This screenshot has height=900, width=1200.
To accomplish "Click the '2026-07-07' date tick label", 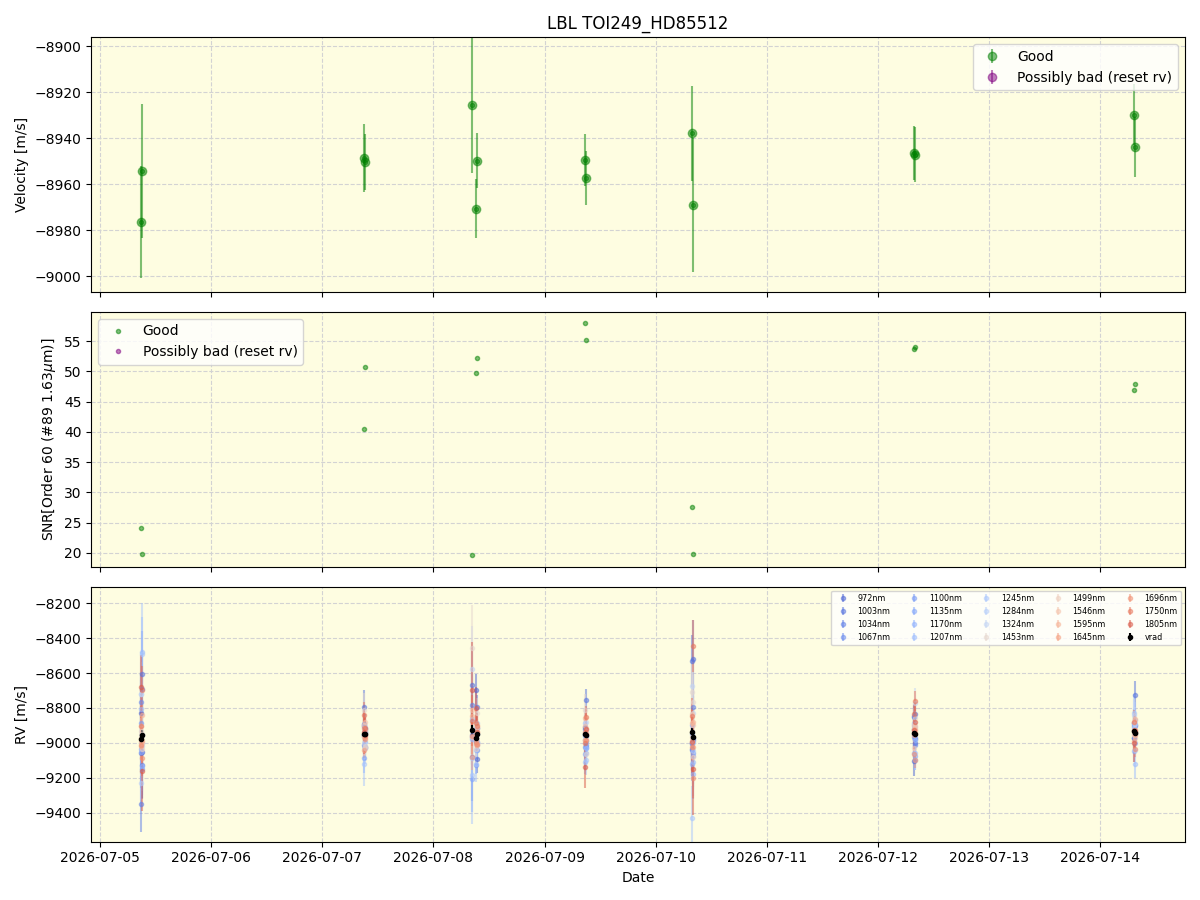I will point(322,858).
